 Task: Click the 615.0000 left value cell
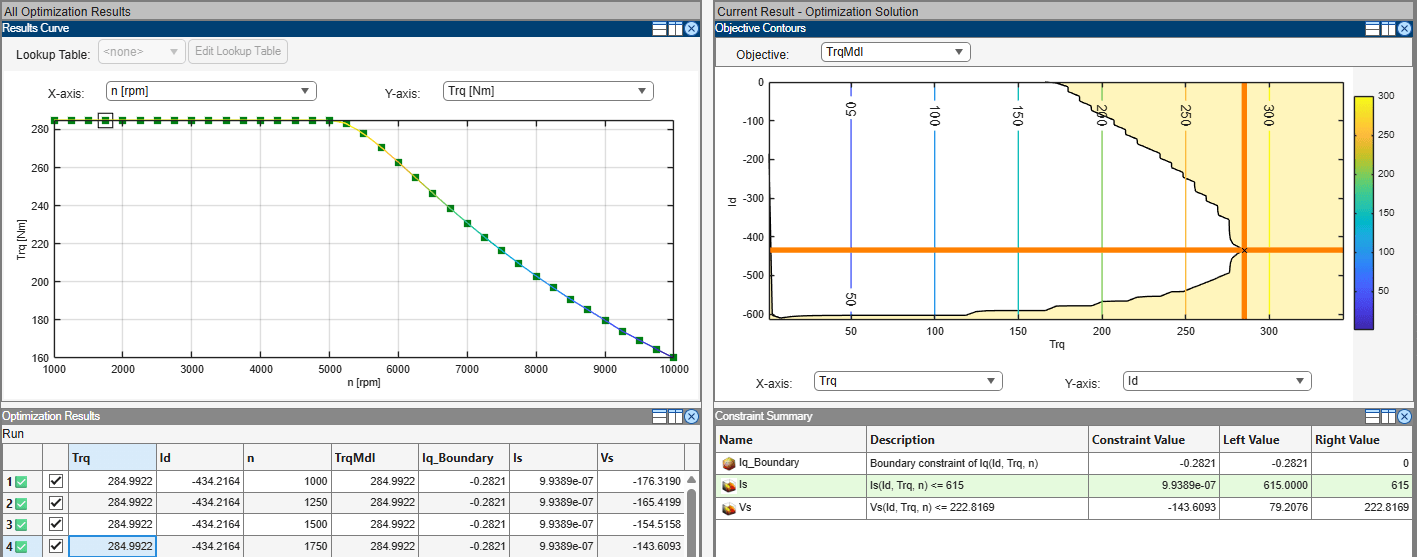click(1263, 485)
